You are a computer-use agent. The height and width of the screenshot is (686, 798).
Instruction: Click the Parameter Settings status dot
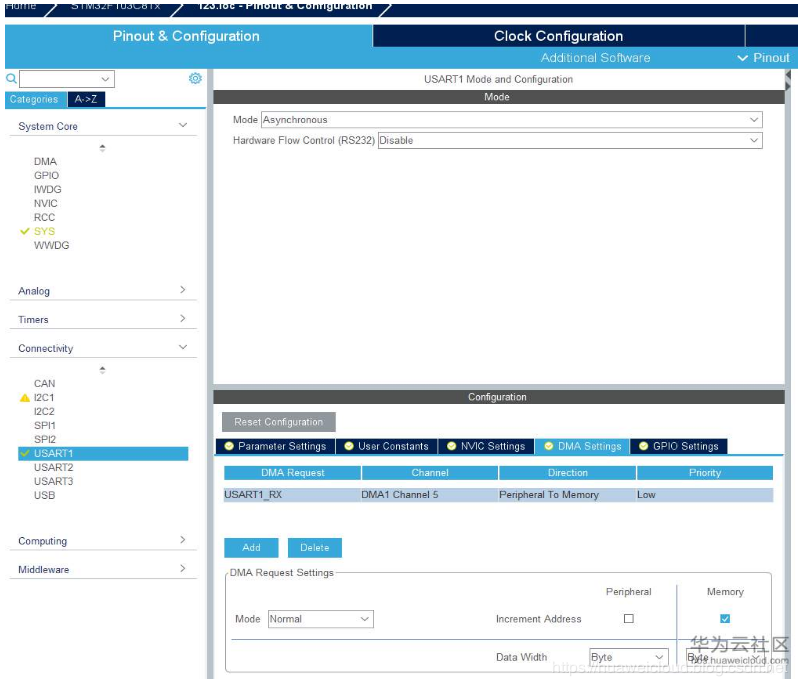(x=229, y=446)
